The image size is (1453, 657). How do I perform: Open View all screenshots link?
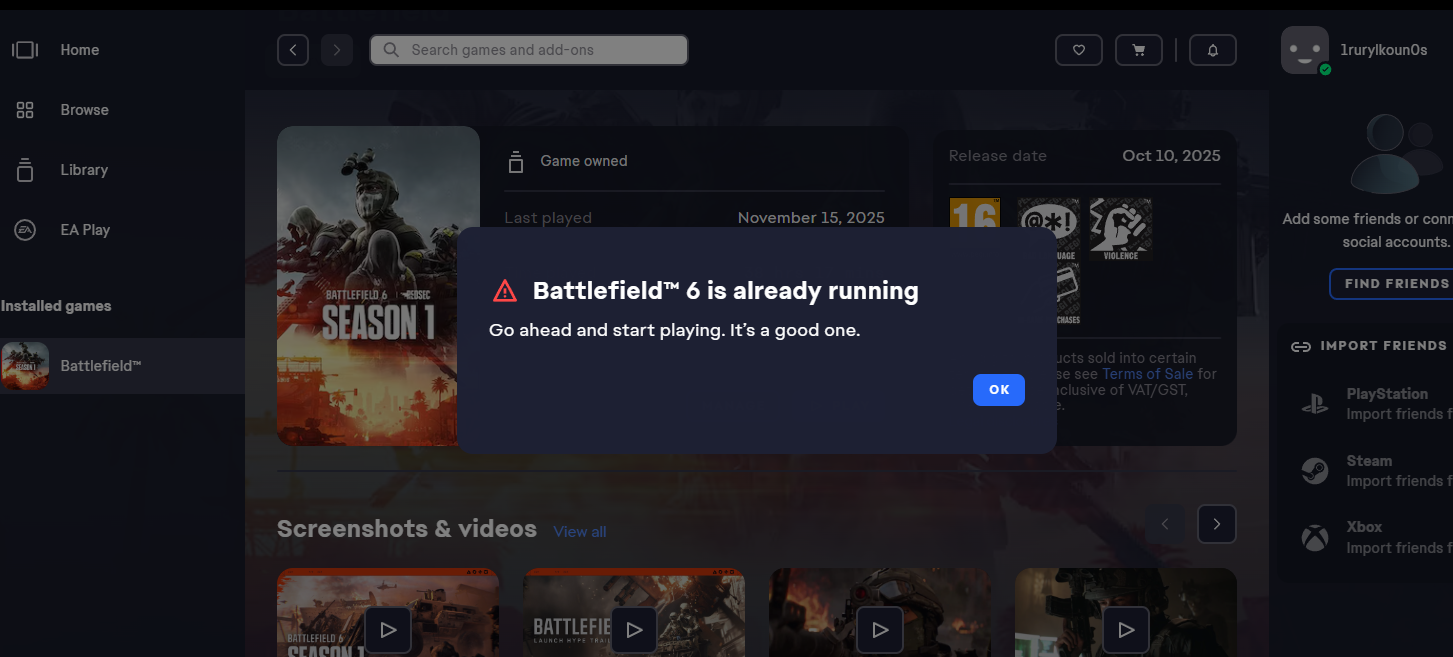click(x=580, y=532)
